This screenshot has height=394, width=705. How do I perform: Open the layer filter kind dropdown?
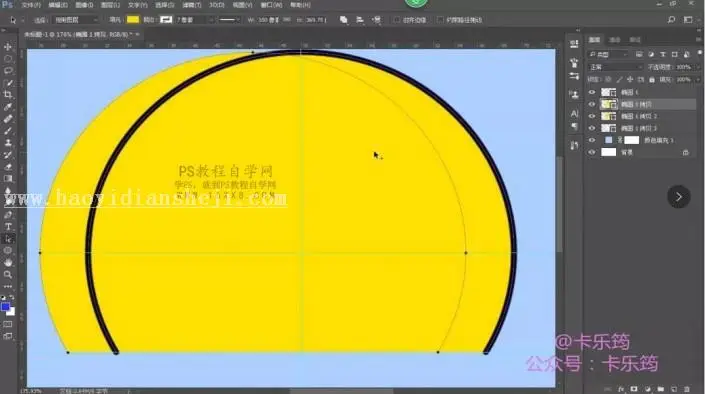pyautogui.click(x=608, y=54)
